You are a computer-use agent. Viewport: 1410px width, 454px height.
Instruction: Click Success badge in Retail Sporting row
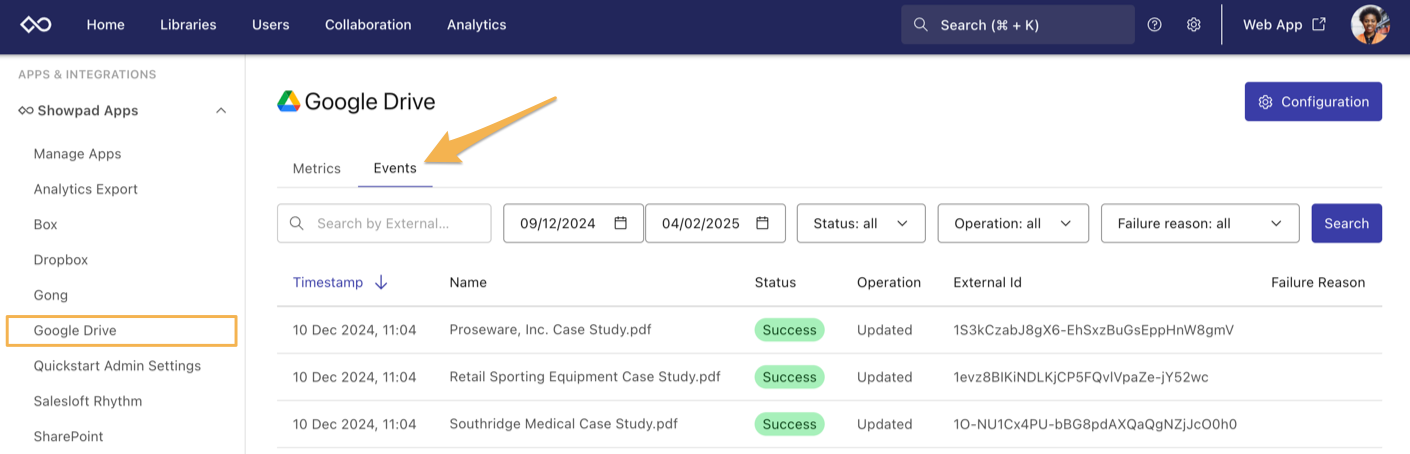(789, 377)
